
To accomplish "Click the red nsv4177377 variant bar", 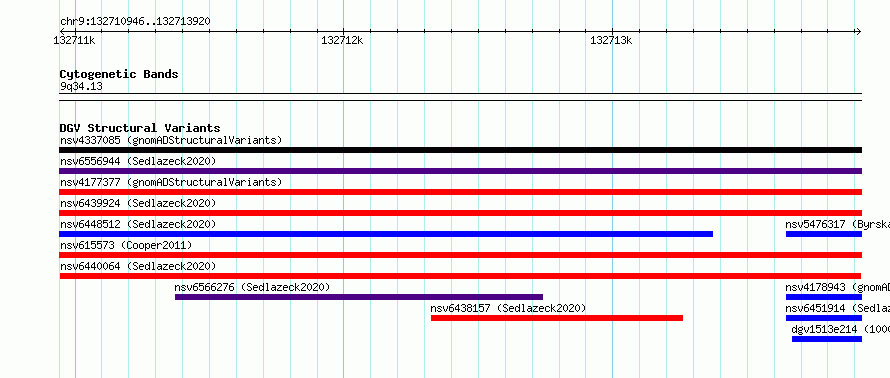I will pyautogui.click(x=460, y=192).
